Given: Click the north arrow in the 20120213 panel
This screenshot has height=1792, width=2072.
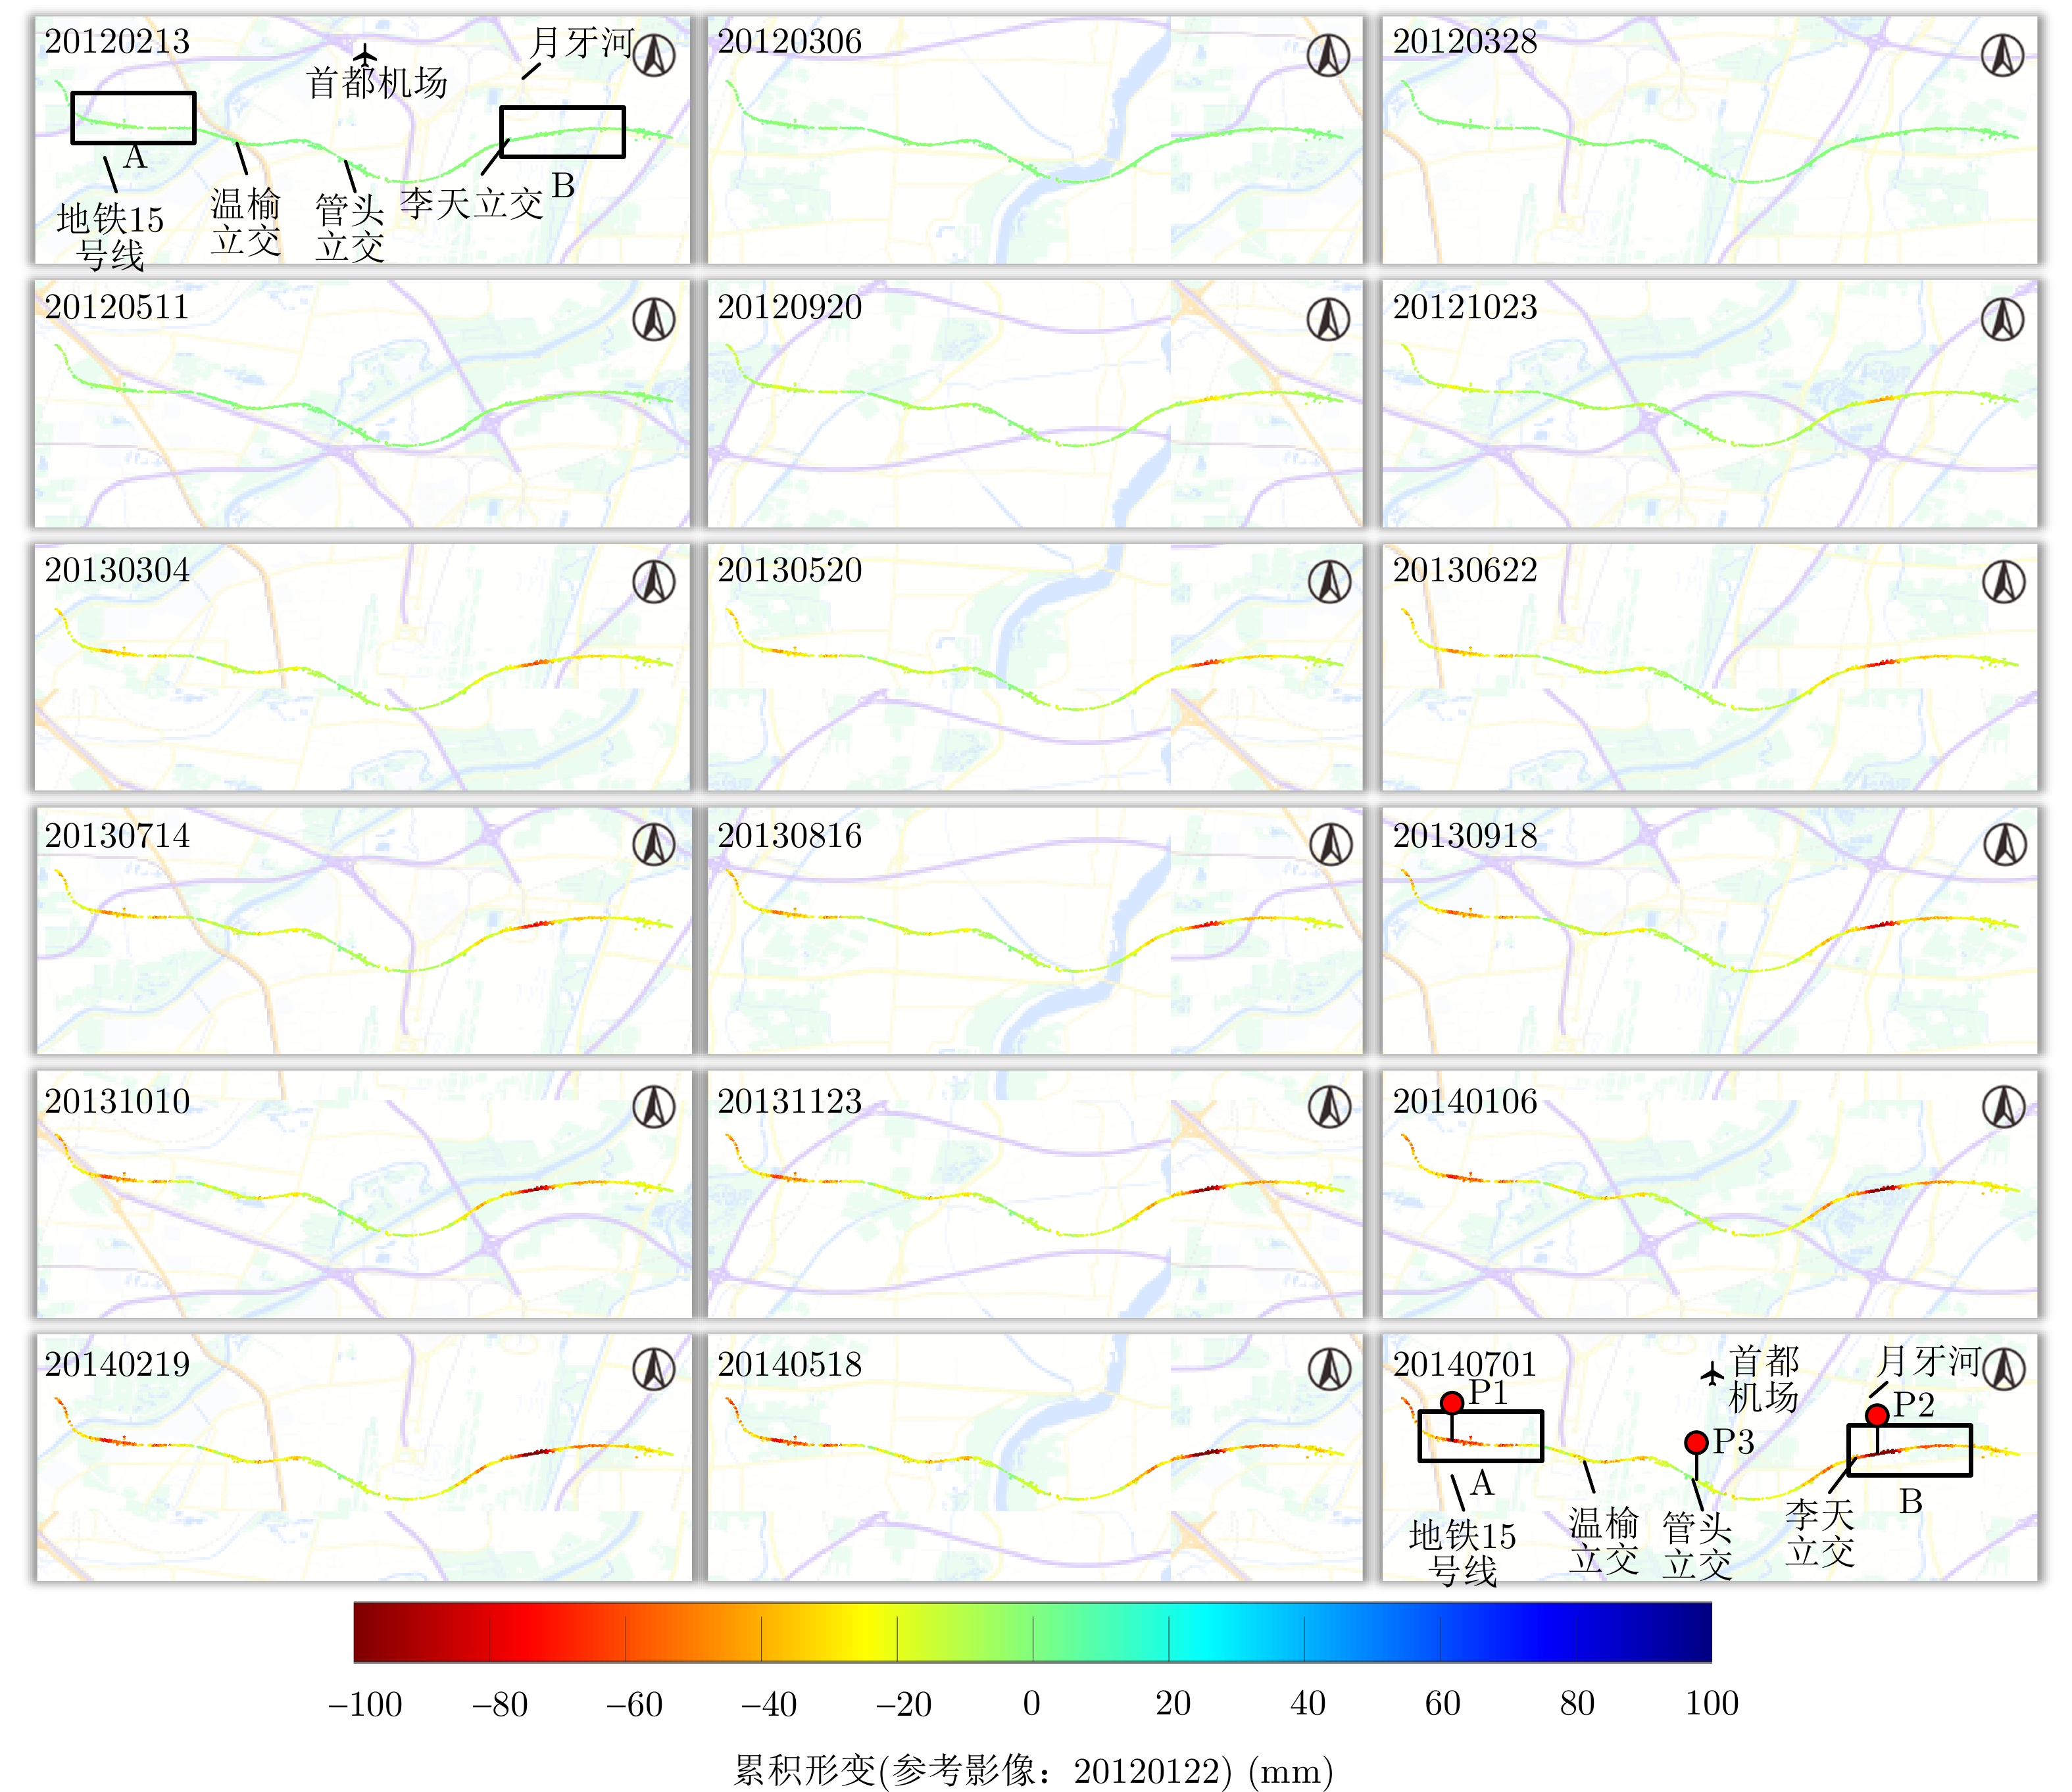Looking at the screenshot, I should [x=654, y=55].
